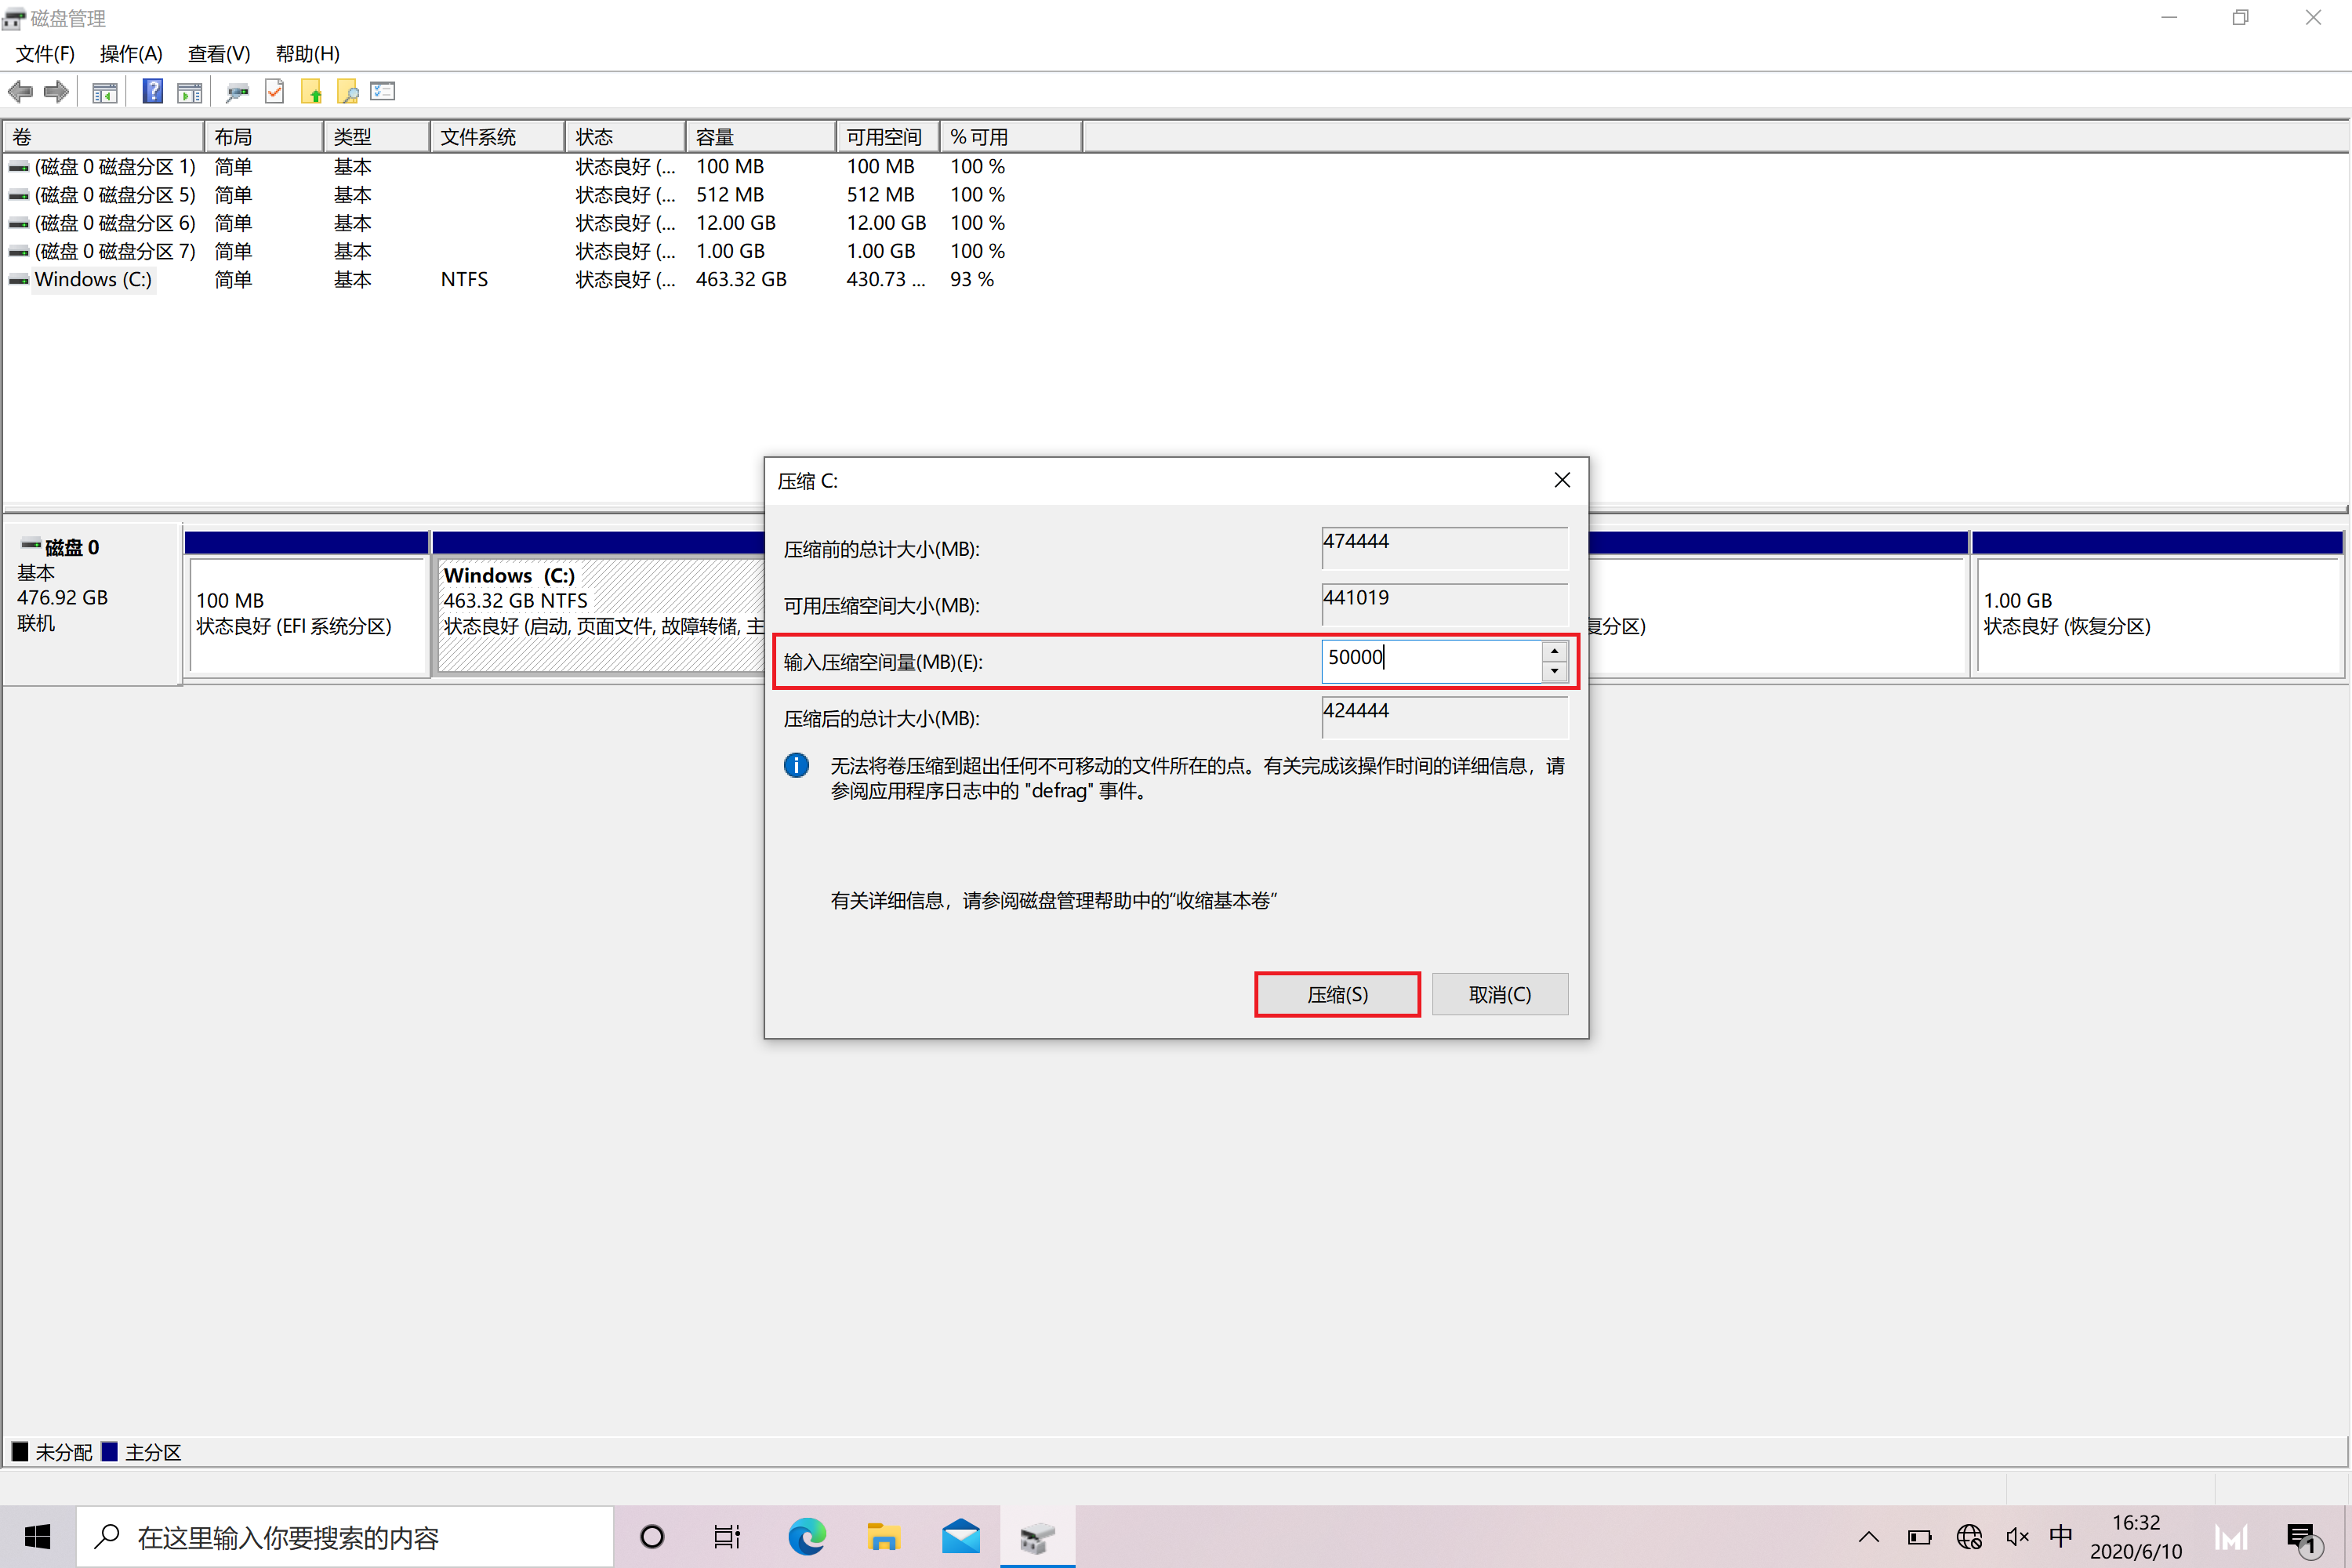The width and height of the screenshot is (2352, 1568).
Task: Increase shrink amount with up spinner
Action: [x=1554, y=651]
